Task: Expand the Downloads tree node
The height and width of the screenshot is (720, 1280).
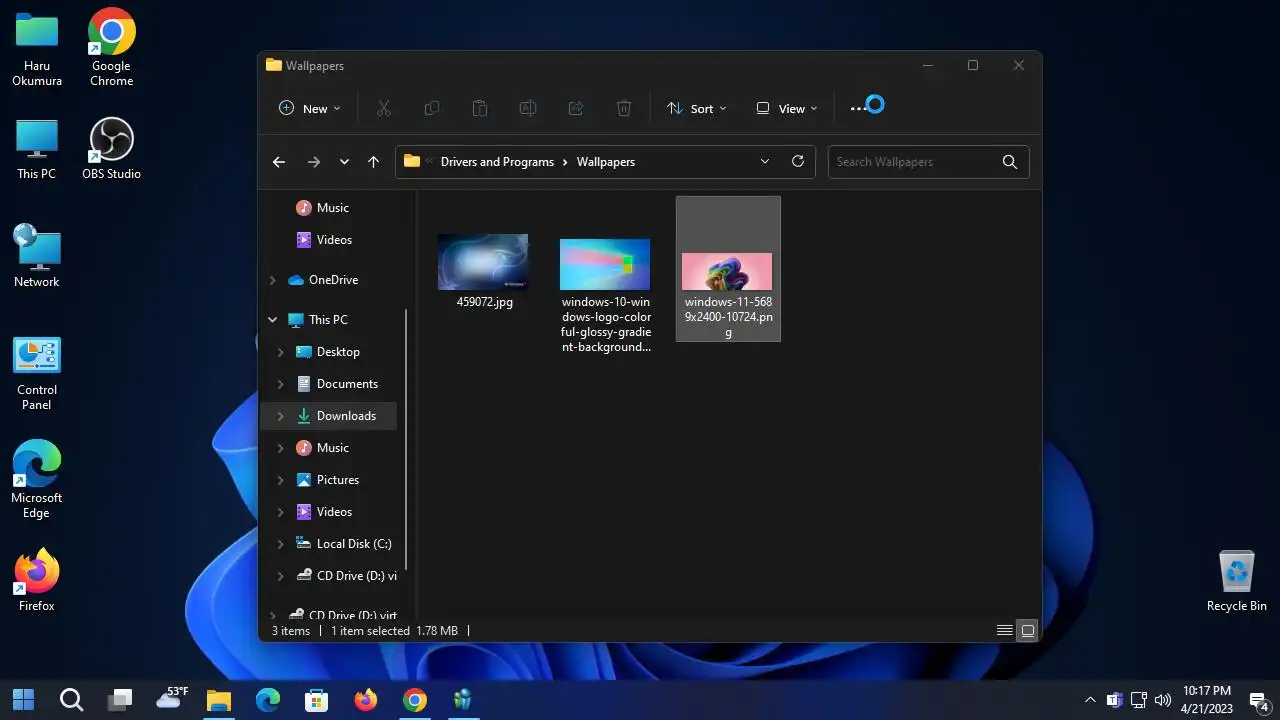Action: point(280,416)
